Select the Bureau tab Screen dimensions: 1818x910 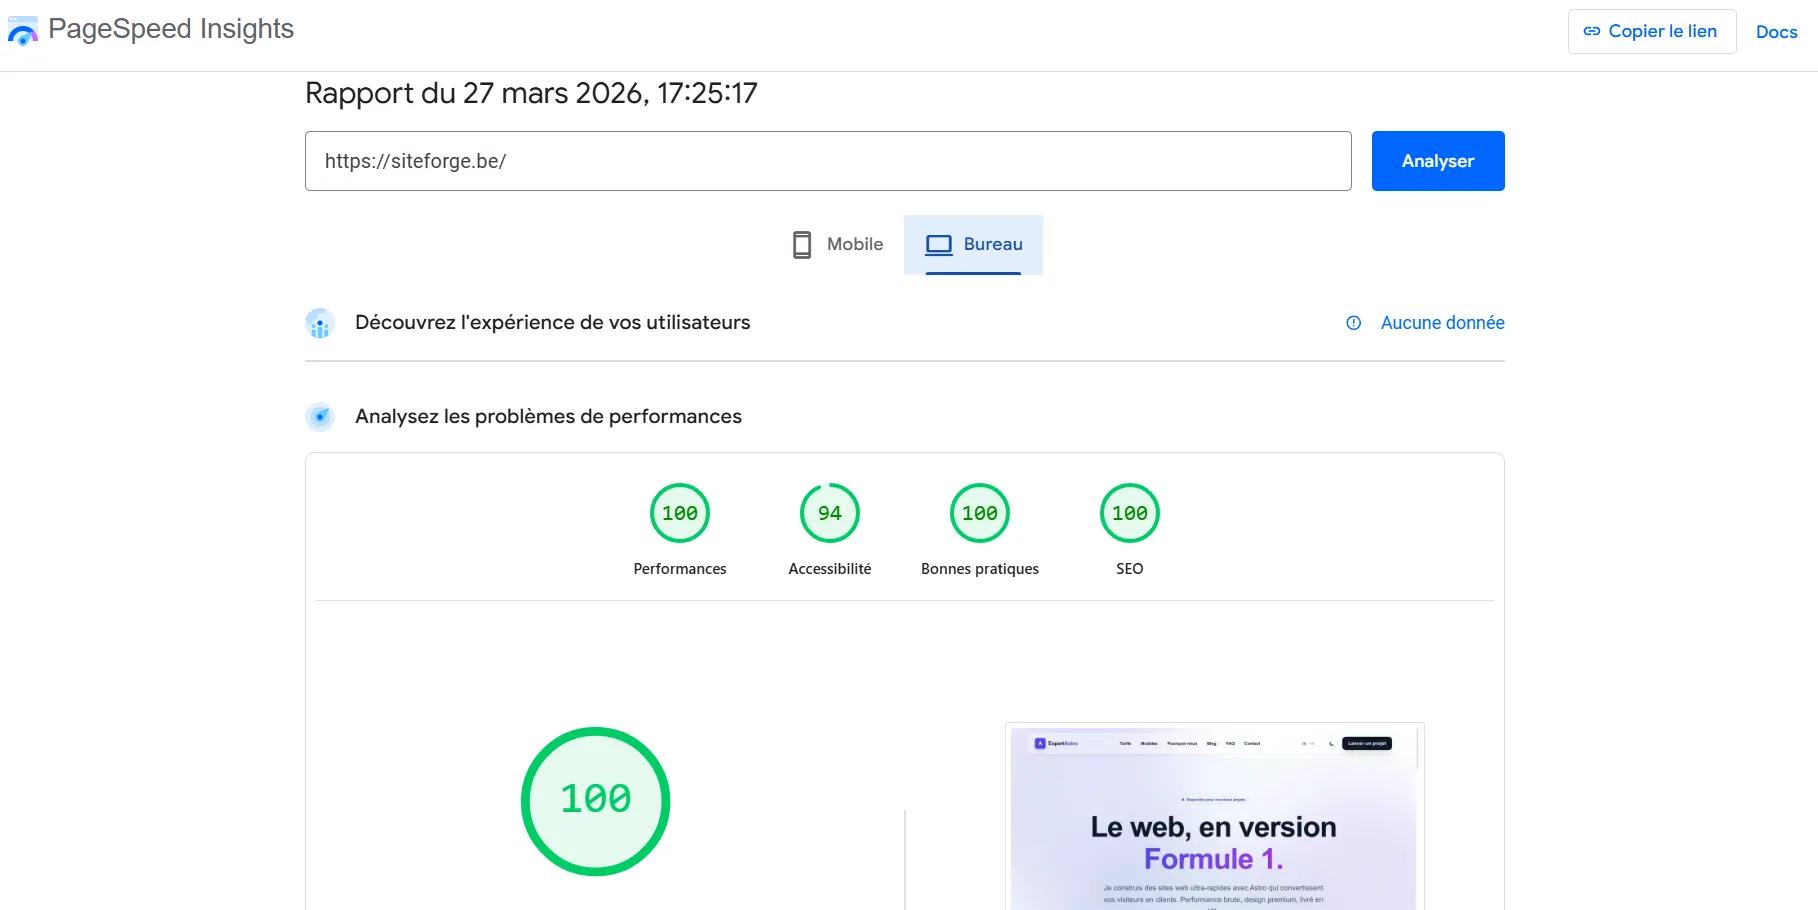click(973, 245)
